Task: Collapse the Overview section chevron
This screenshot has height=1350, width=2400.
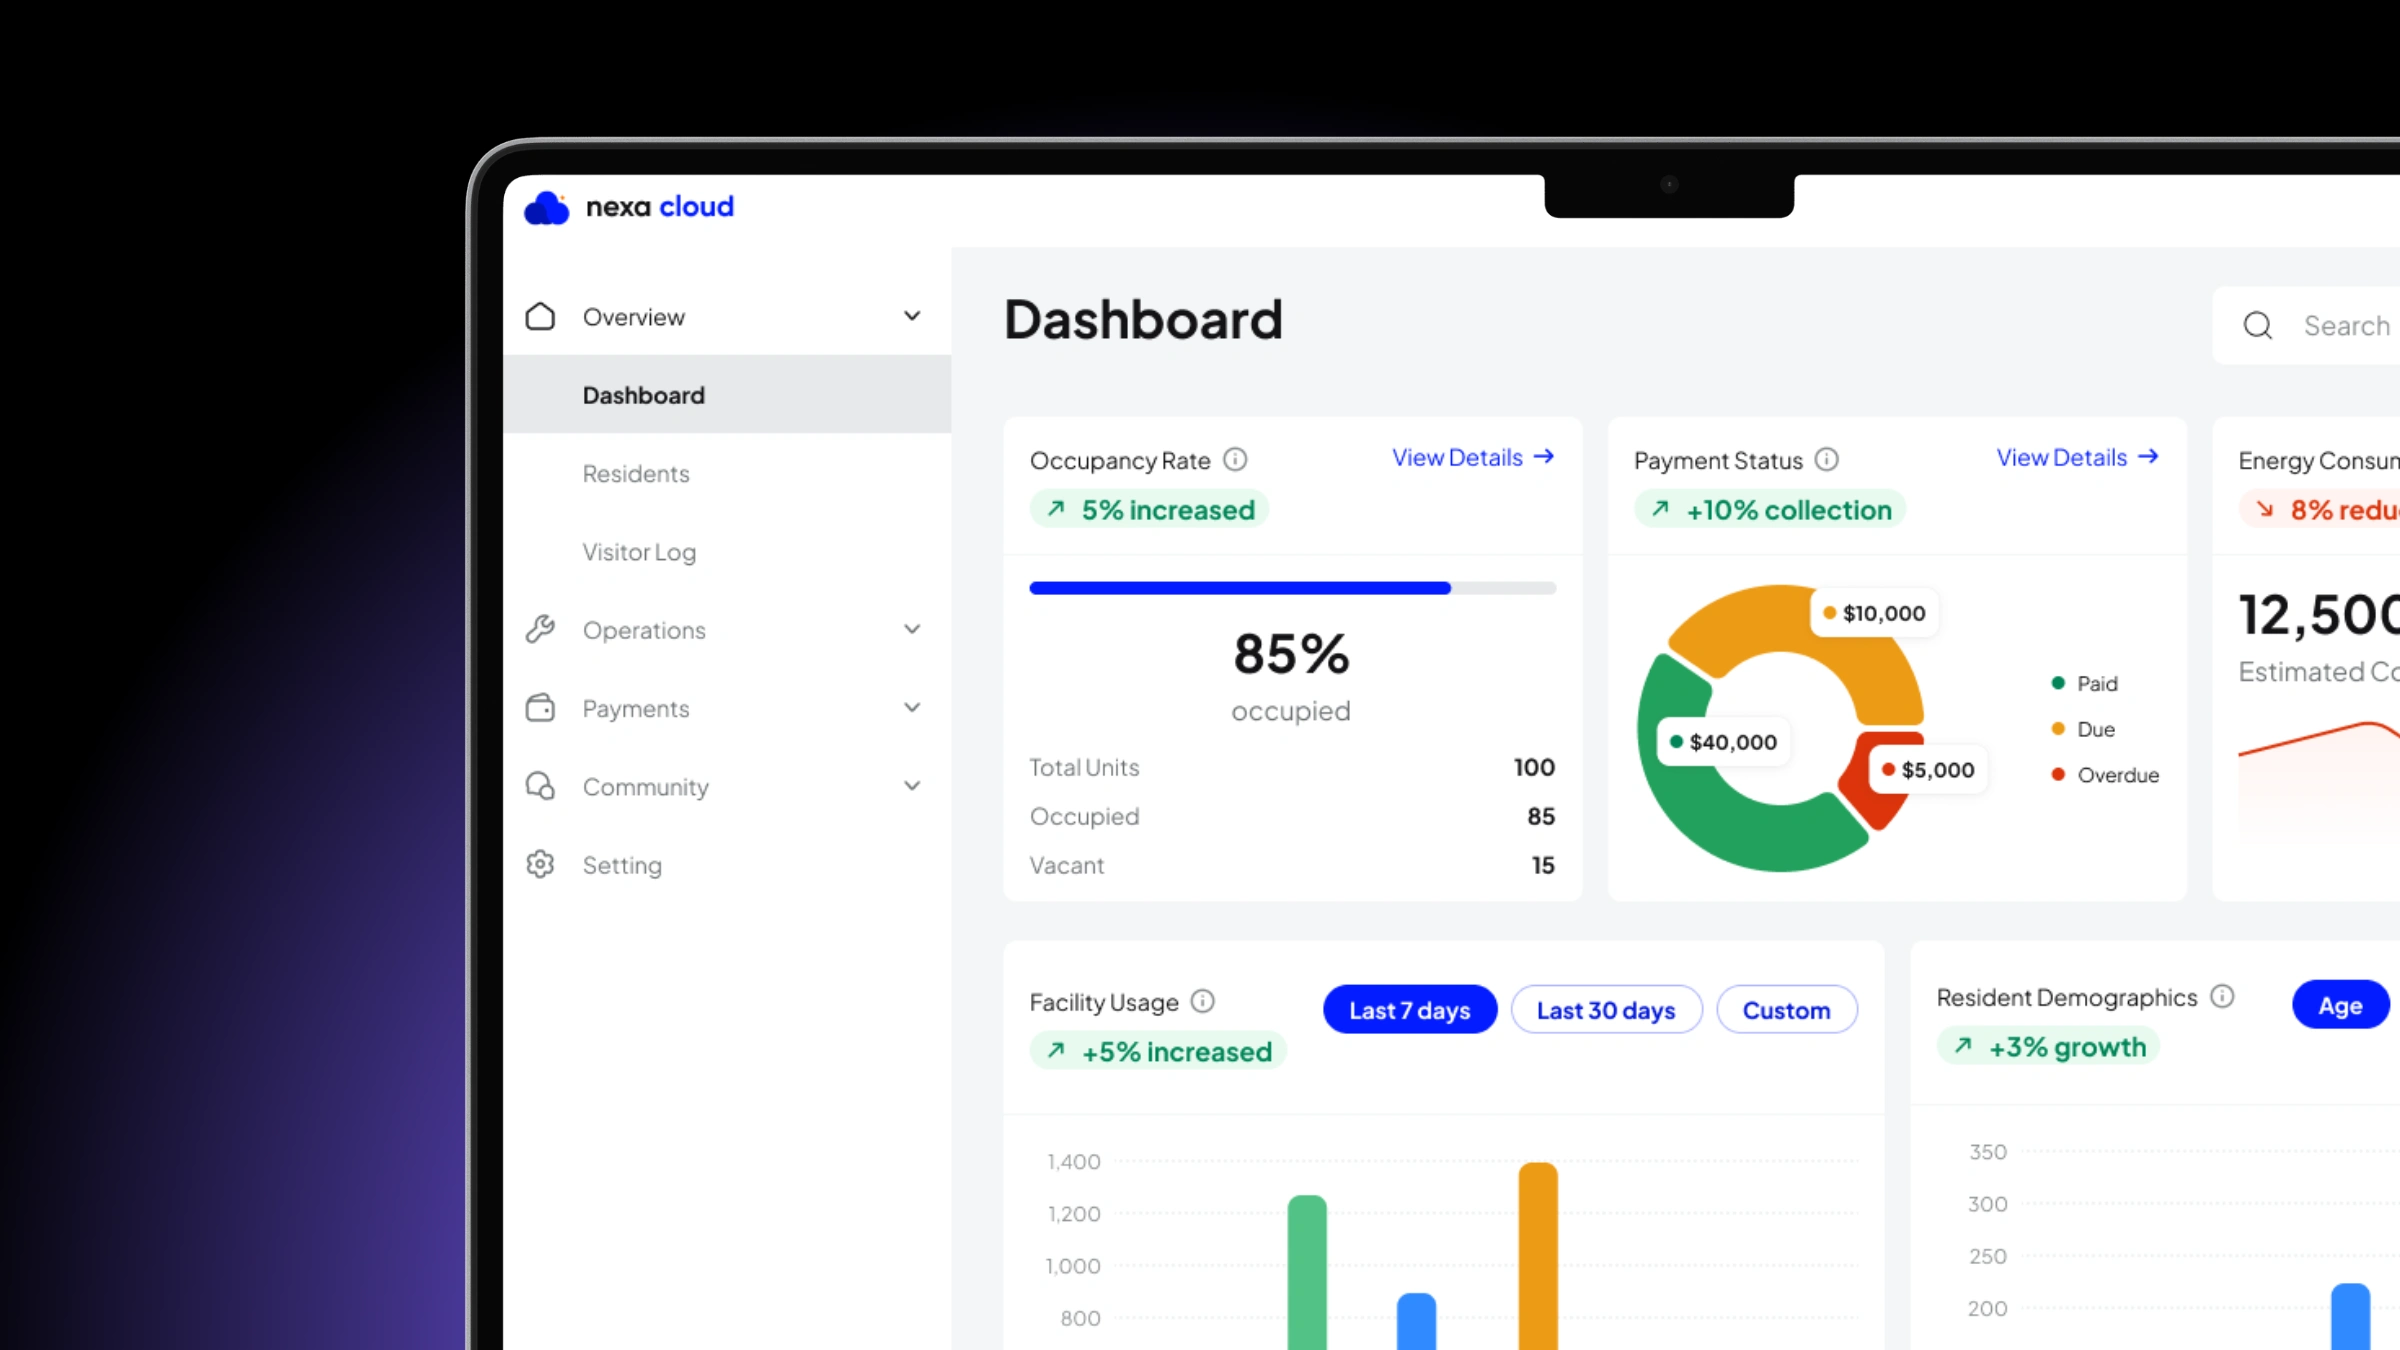Action: point(912,316)
